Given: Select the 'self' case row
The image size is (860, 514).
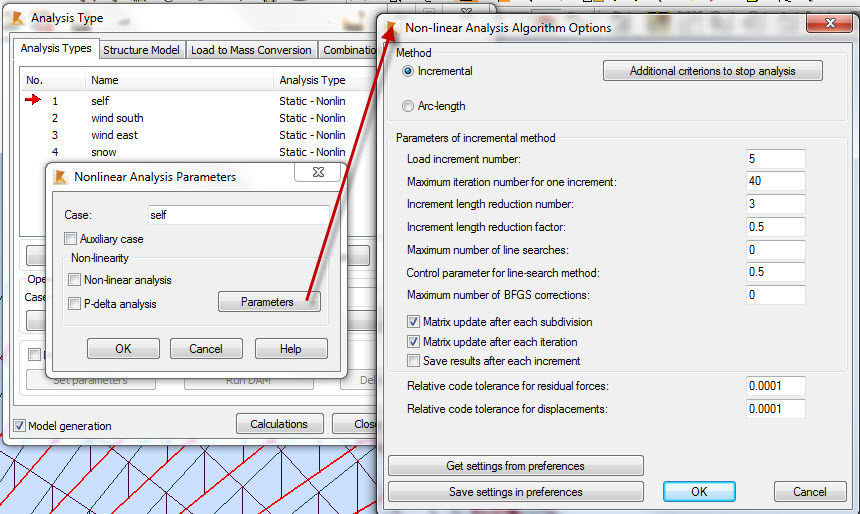Looking at the screenshot, I should pos(199,101).
